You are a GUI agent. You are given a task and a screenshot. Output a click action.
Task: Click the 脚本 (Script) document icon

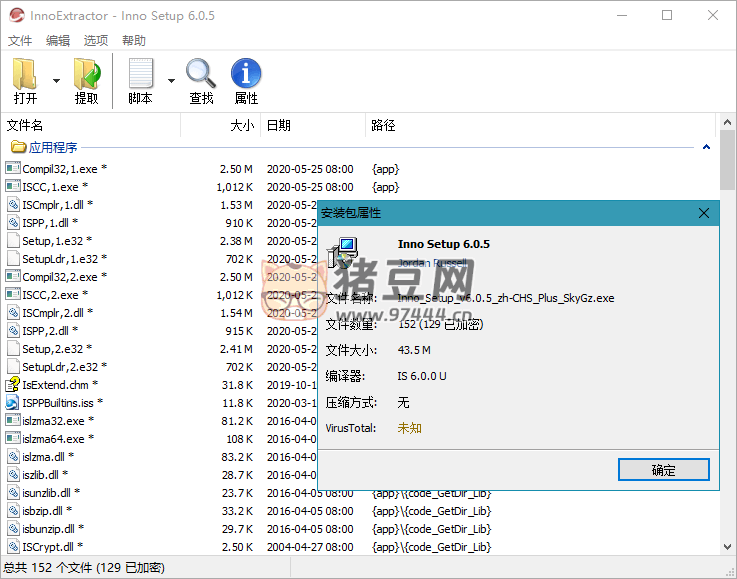(x=141, y=74)
